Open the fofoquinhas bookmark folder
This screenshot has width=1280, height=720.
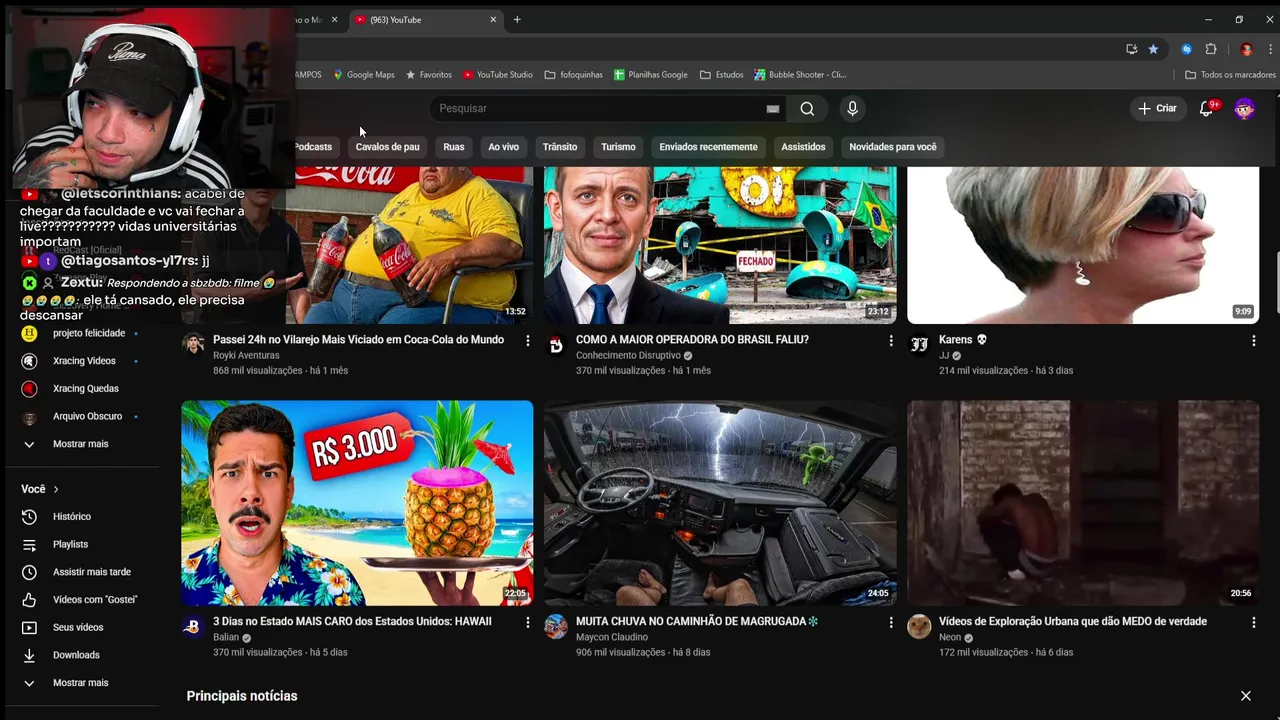[573, 75]
